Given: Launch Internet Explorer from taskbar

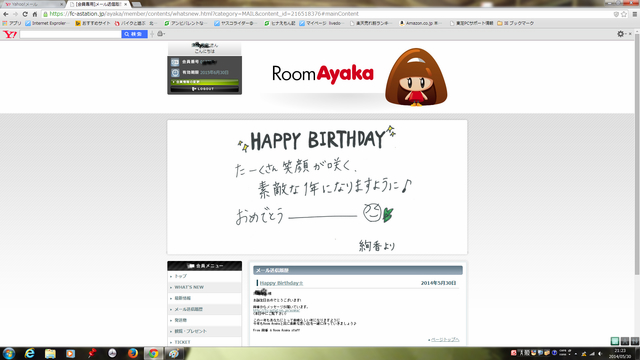Looking at the screenshot, I should click(29, 353).
